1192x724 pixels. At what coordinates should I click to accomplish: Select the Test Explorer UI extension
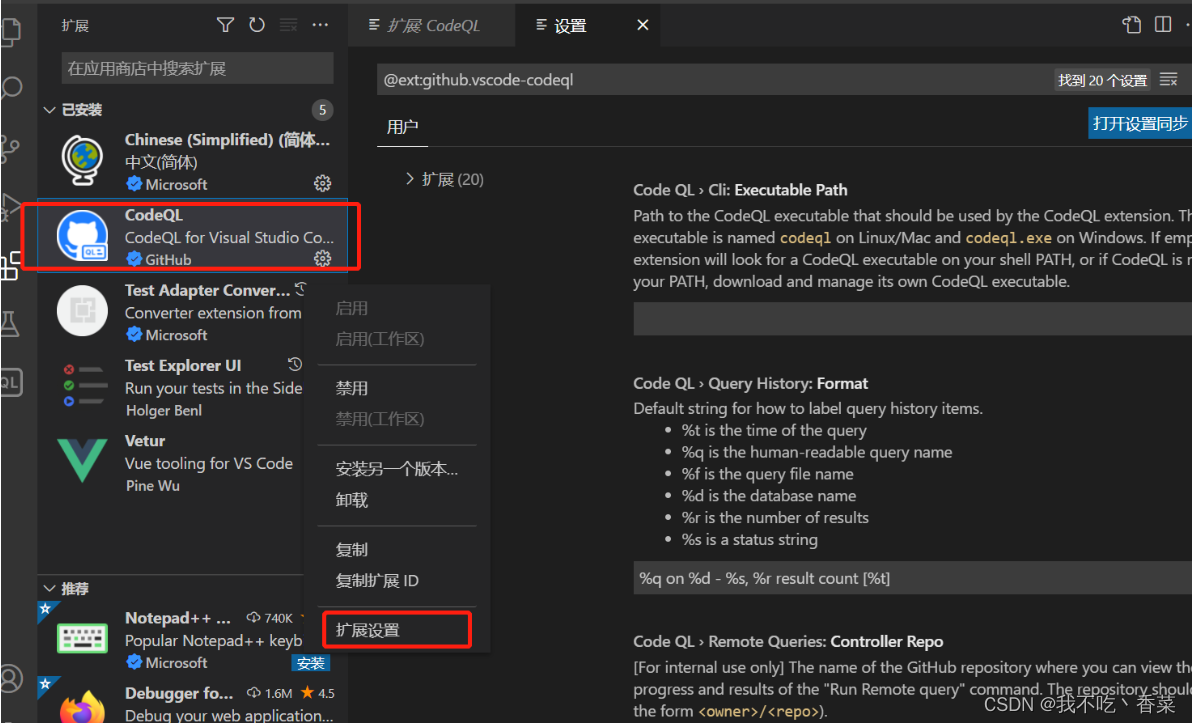point(172,387)
